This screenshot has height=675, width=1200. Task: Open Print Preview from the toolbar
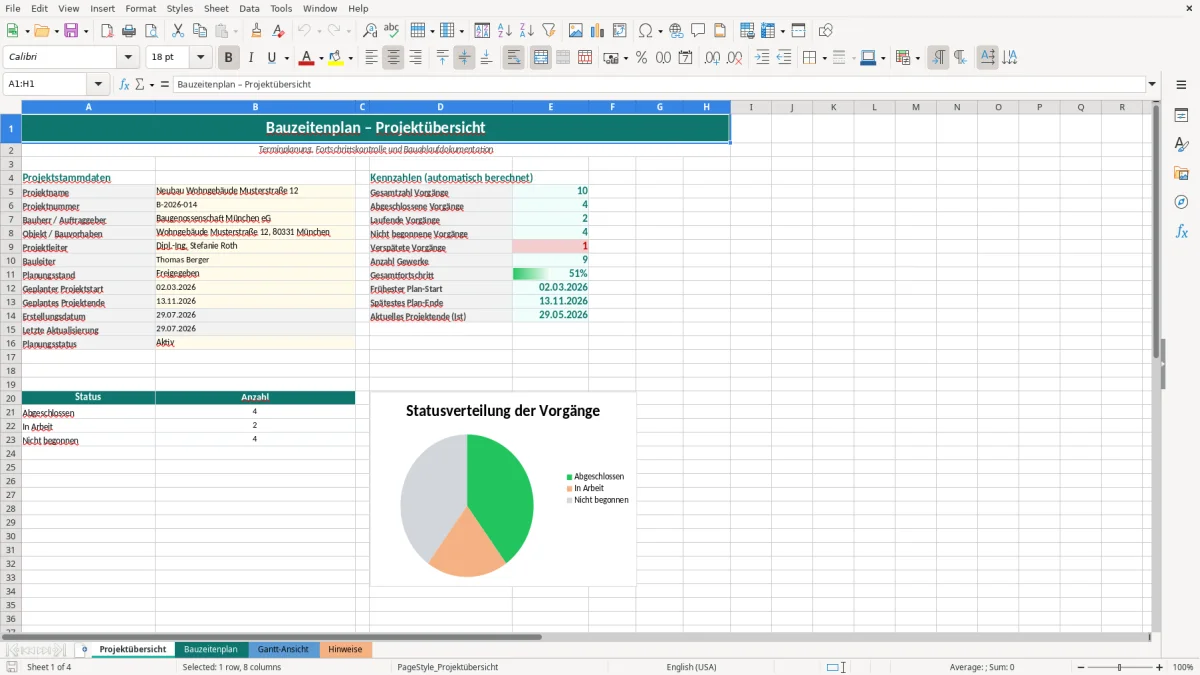click(151, 31)
